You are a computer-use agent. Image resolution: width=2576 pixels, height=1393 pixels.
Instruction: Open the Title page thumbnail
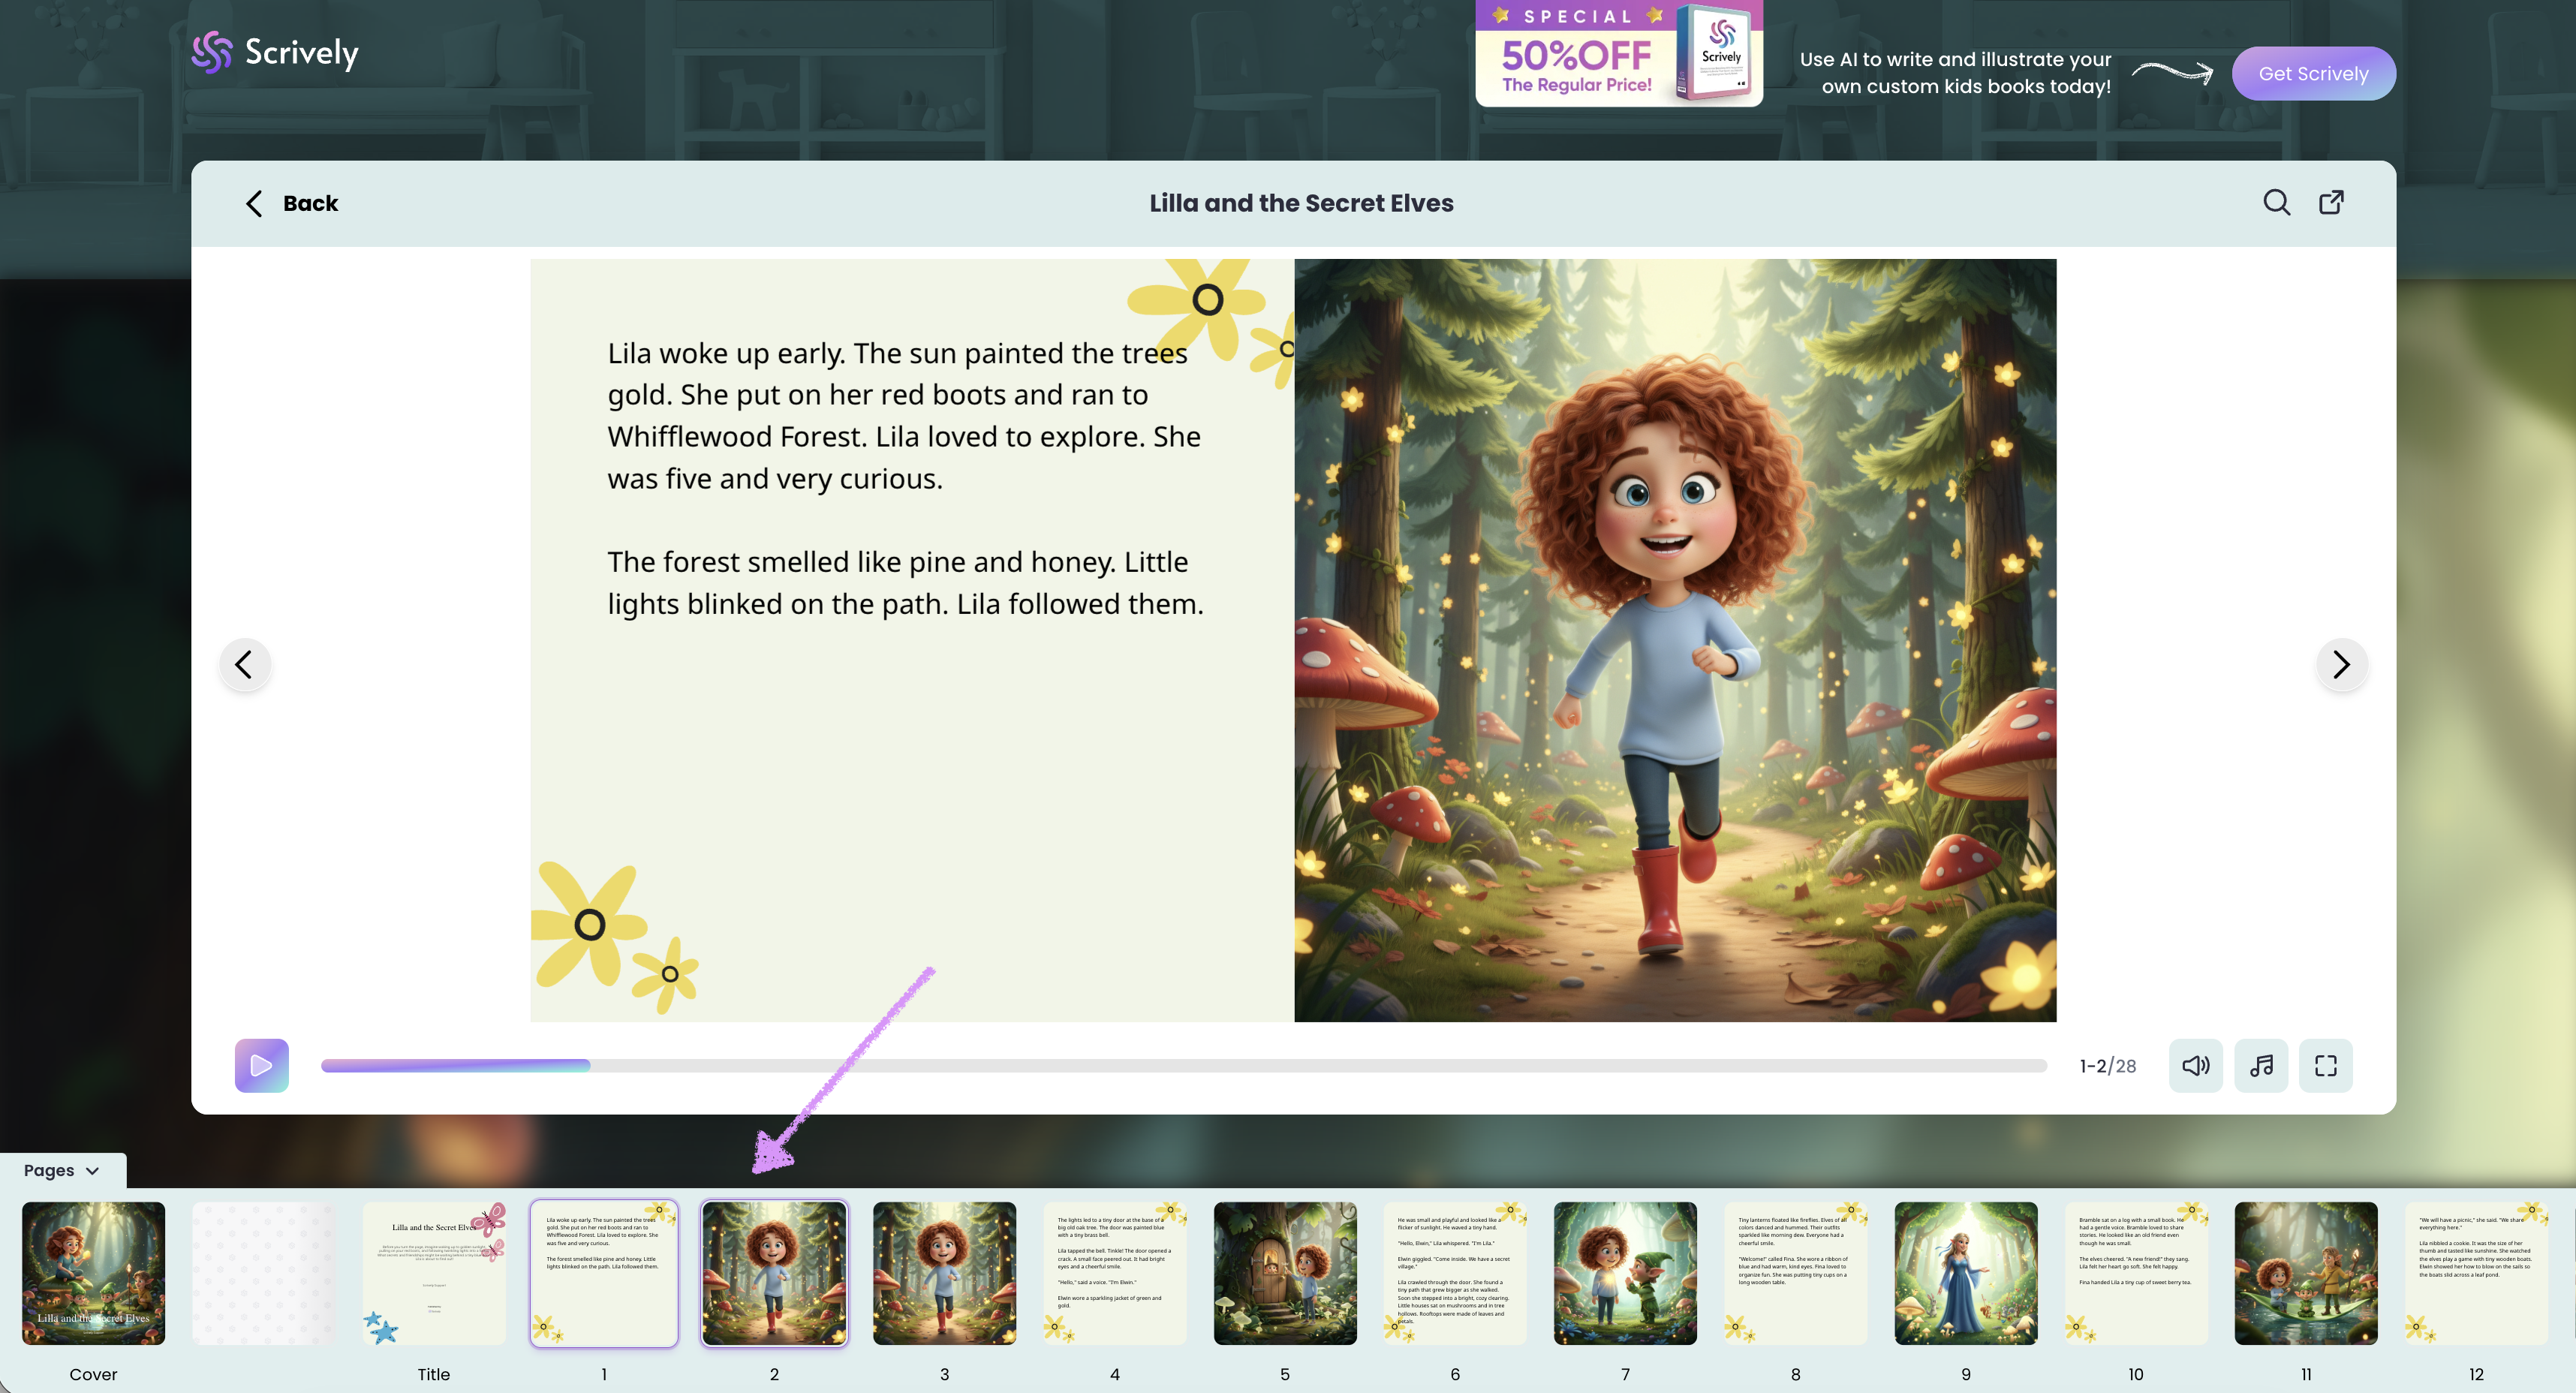pos(434,1272)
